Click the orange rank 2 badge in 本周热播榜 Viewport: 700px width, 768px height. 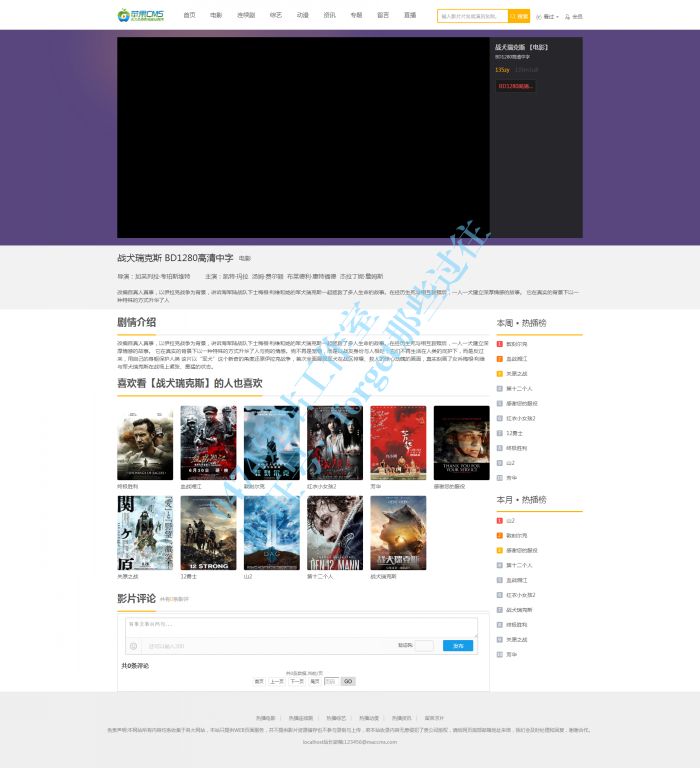(x=500, y=359)
